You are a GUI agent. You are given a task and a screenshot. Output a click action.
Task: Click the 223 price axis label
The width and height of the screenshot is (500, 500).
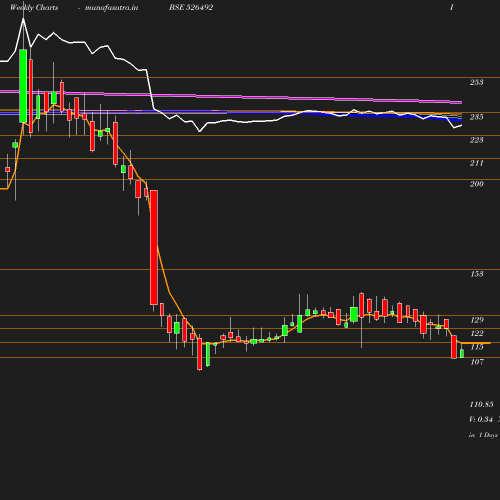point(477,140)
